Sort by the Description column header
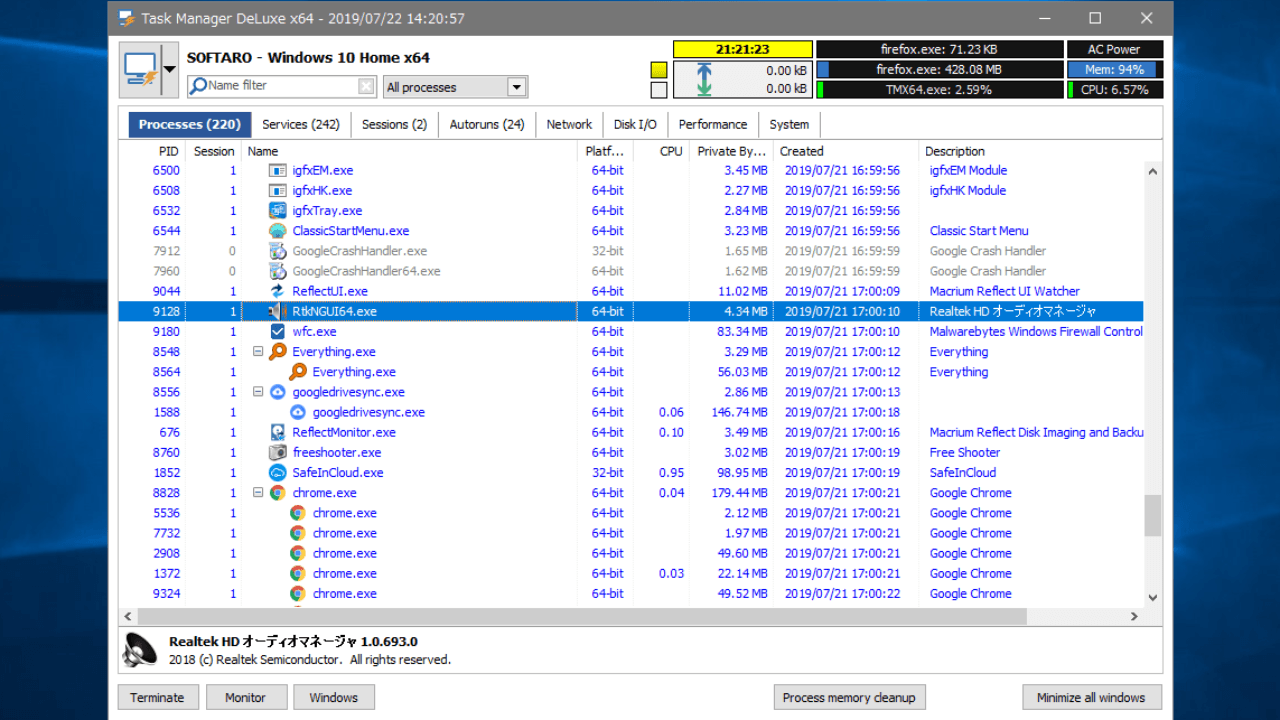The height and width of the screenshot is (720, 1280). click(1030, 151)
